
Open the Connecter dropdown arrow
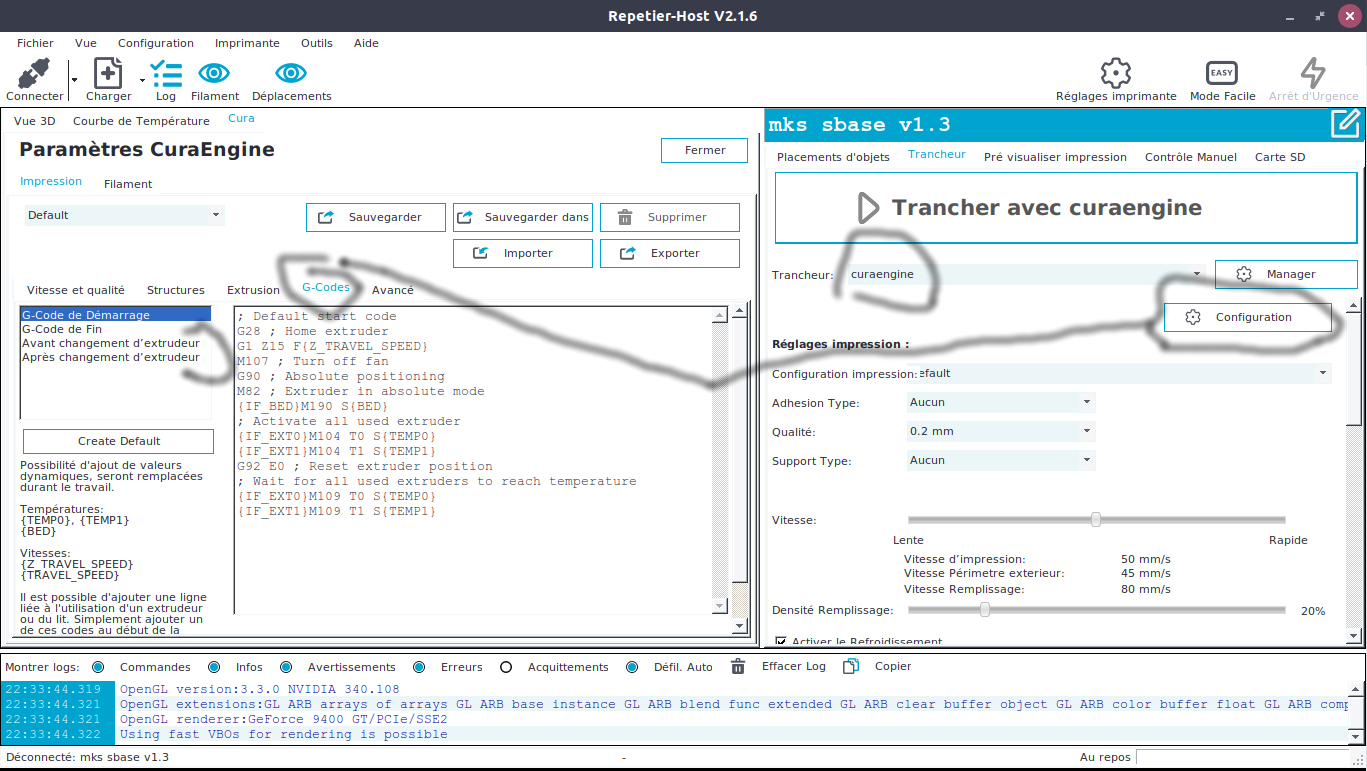coord(74,78)
